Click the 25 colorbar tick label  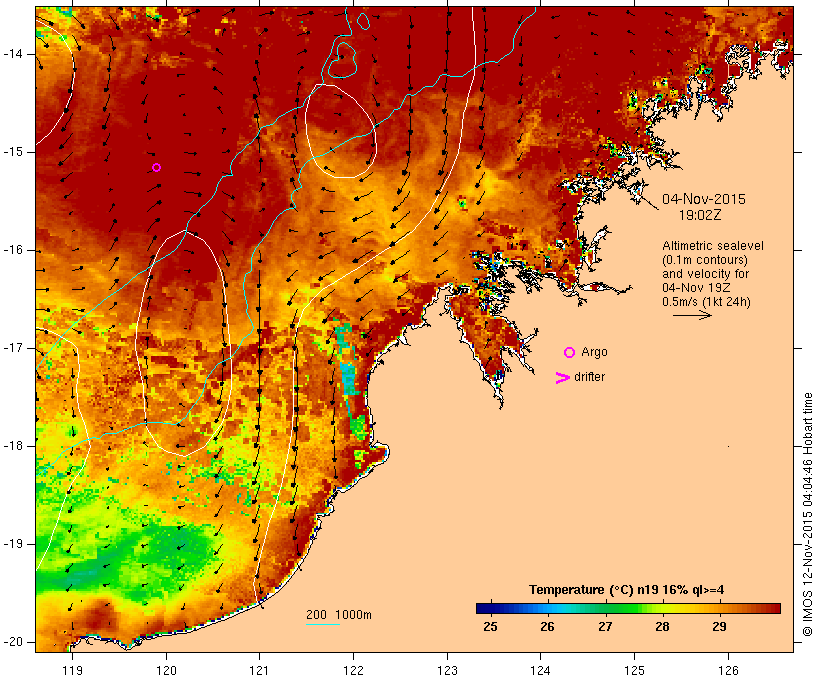tap(491, 626)
